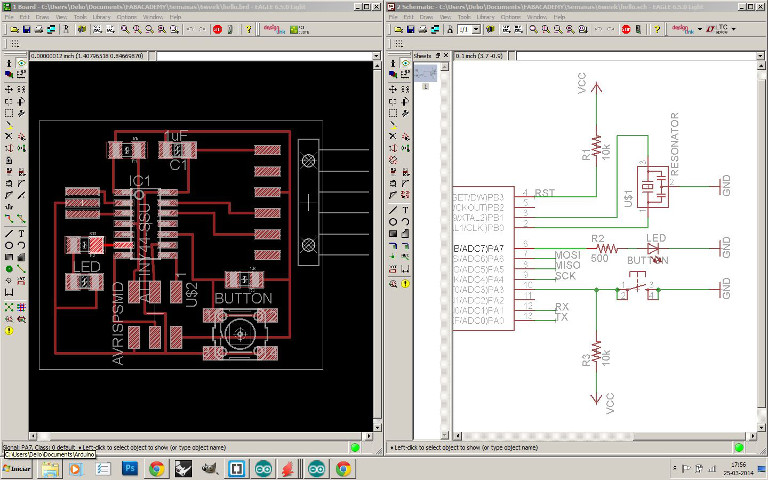Open Windows Explorer folder on the taskbar
Screen dimensions: 768x480
pos(49,469)
